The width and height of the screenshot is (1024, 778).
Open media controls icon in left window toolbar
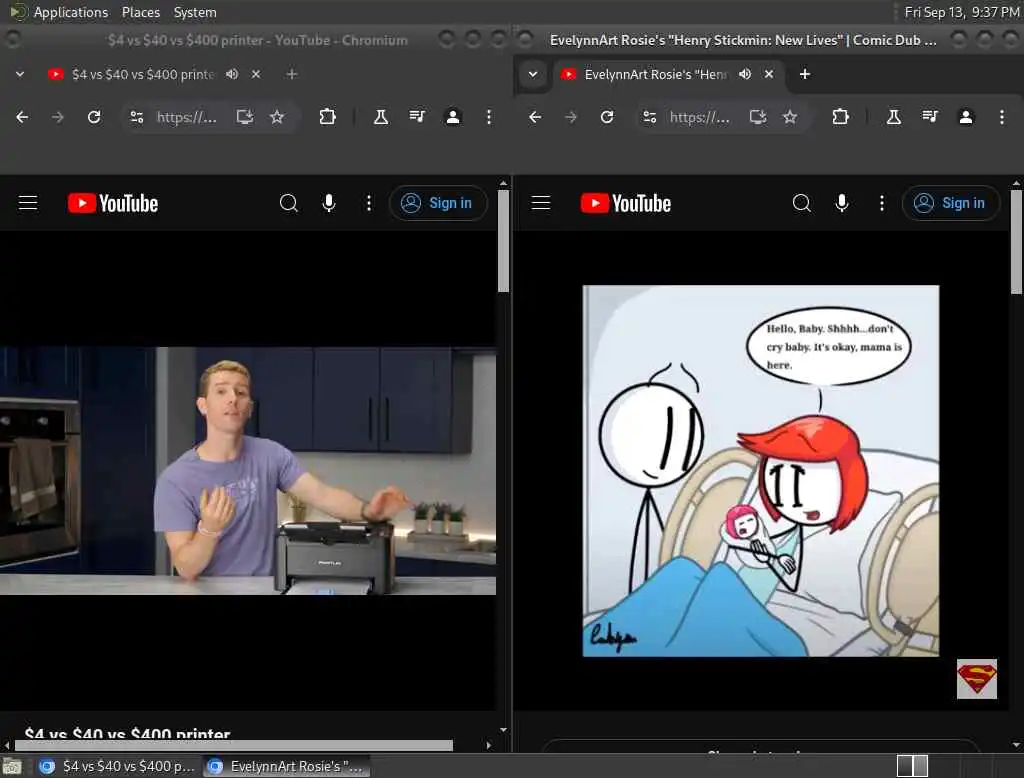[x=417, y=117]
